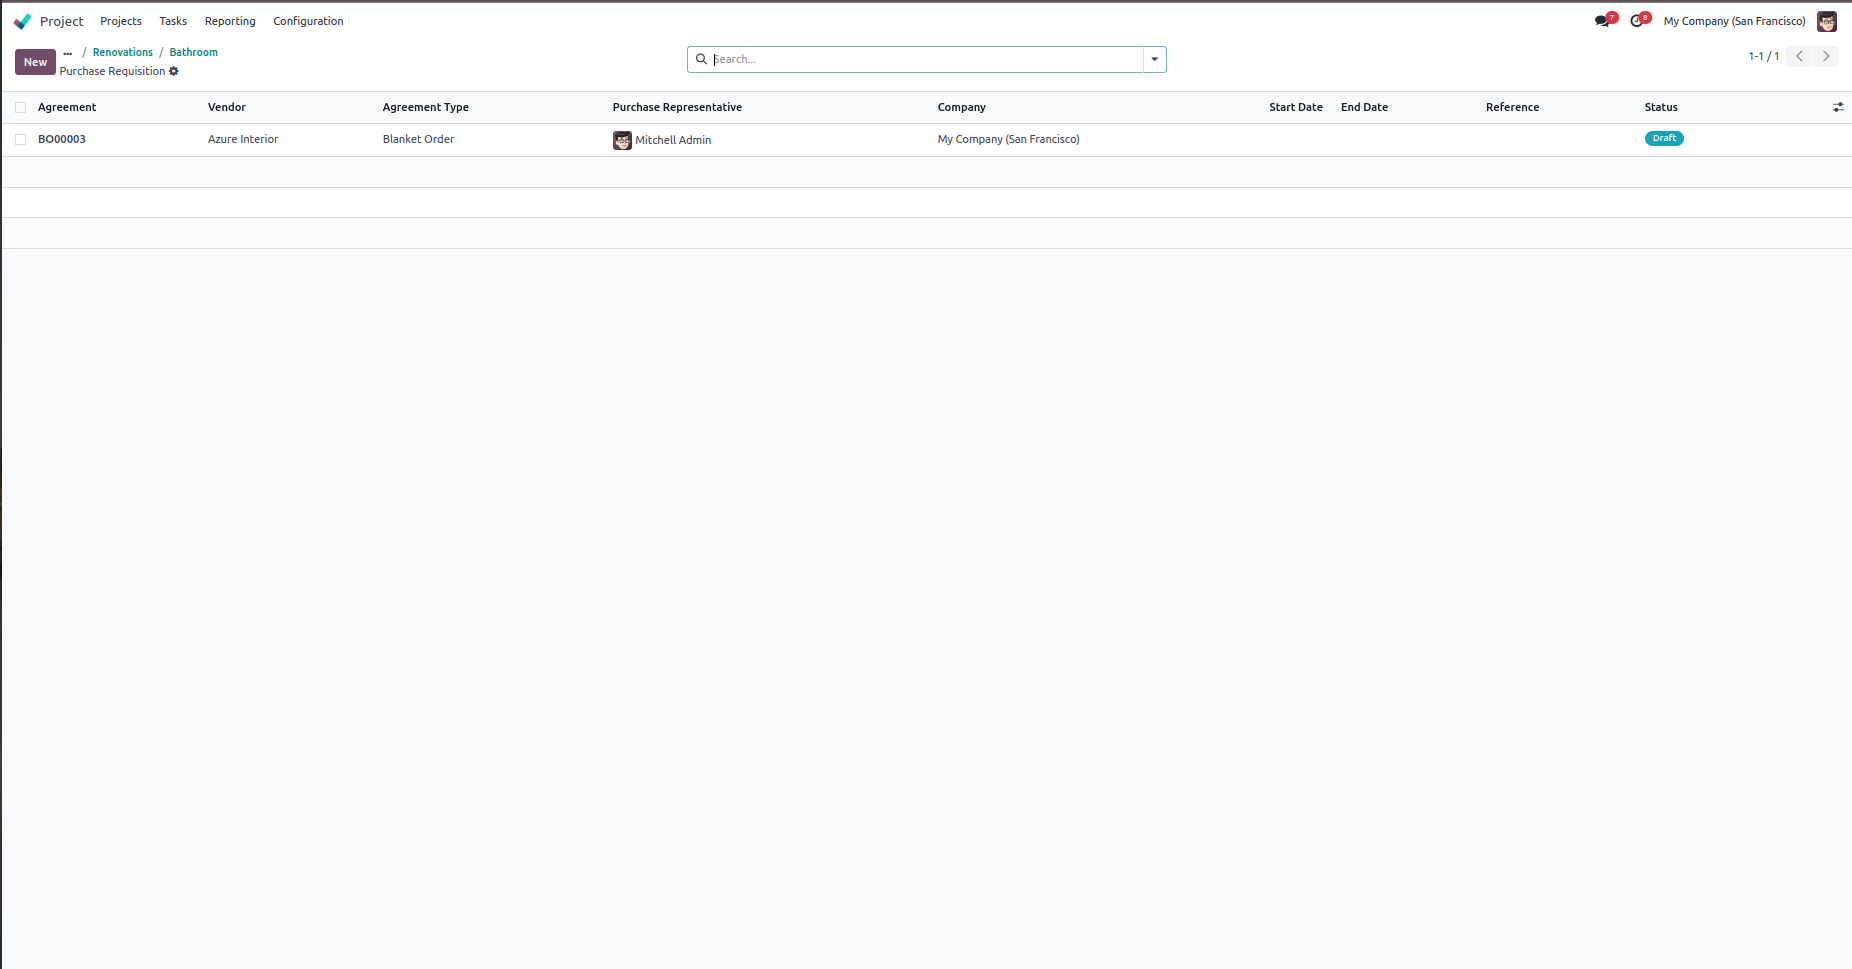
Task: Click the 1-1 / 1 pager counter
Action: pos(1764,56)
